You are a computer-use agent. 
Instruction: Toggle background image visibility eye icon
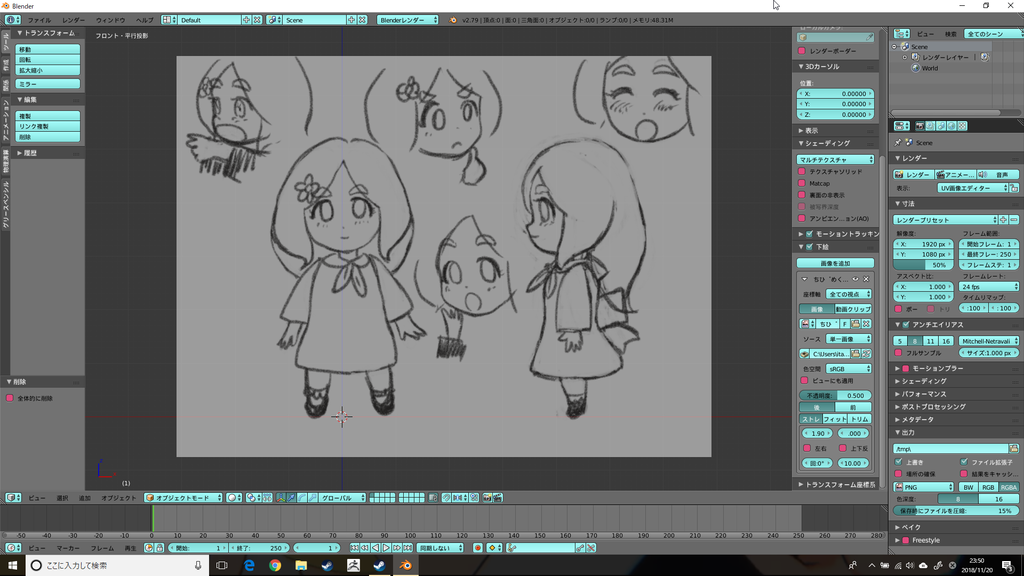tap(856, 279)
